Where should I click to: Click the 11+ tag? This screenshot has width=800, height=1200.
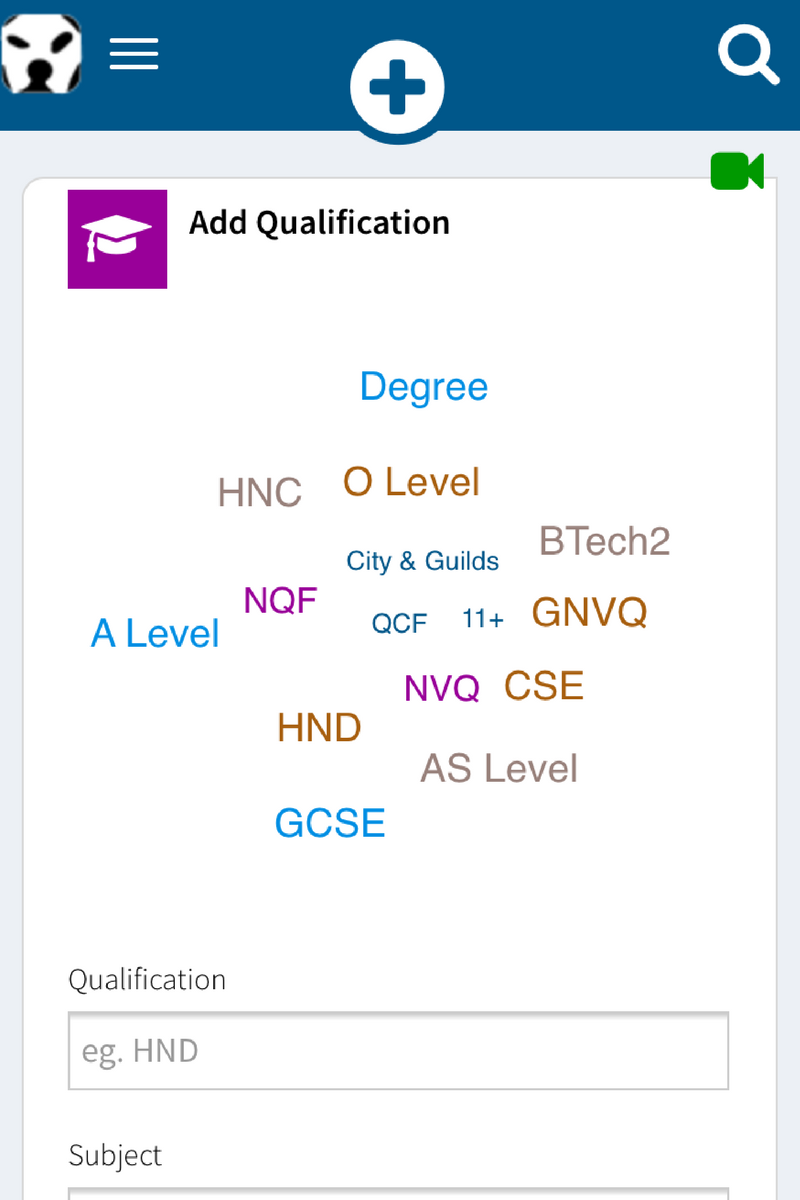(483, 620)
